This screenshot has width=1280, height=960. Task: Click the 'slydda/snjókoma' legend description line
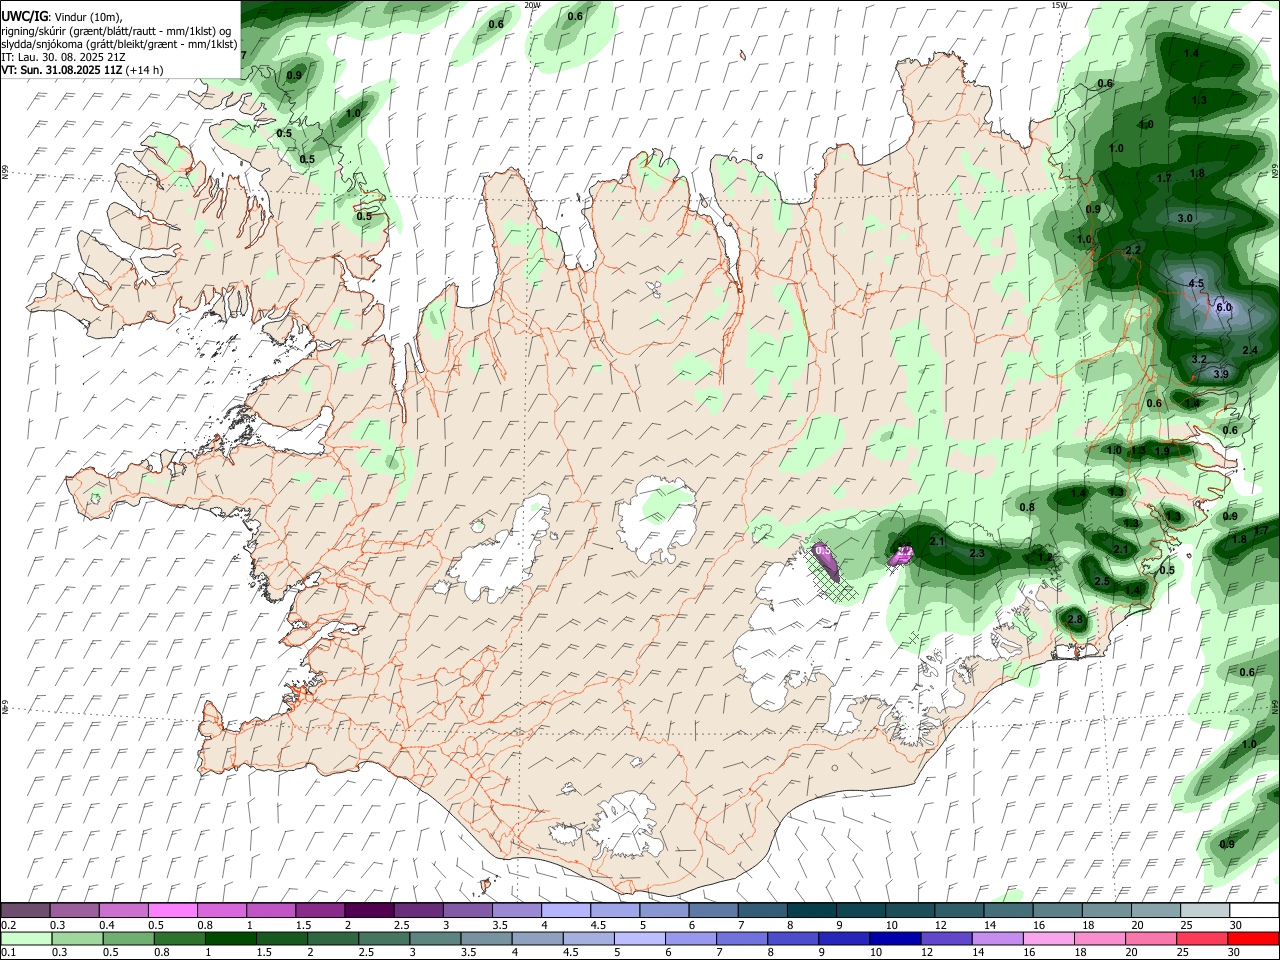pyautogui.click(x=119, y=44)
